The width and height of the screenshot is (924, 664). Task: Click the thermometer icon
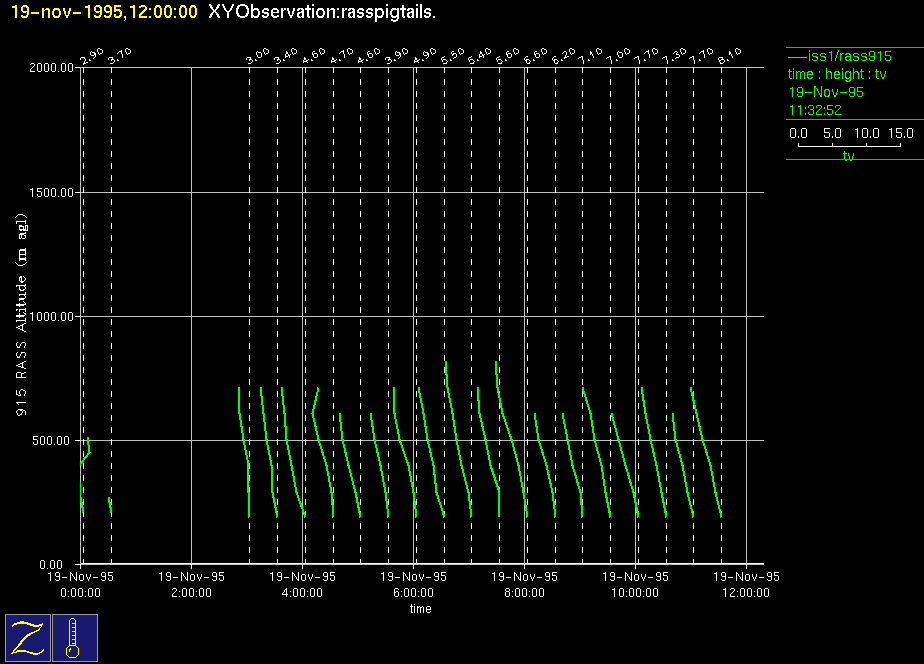point(73,637)
